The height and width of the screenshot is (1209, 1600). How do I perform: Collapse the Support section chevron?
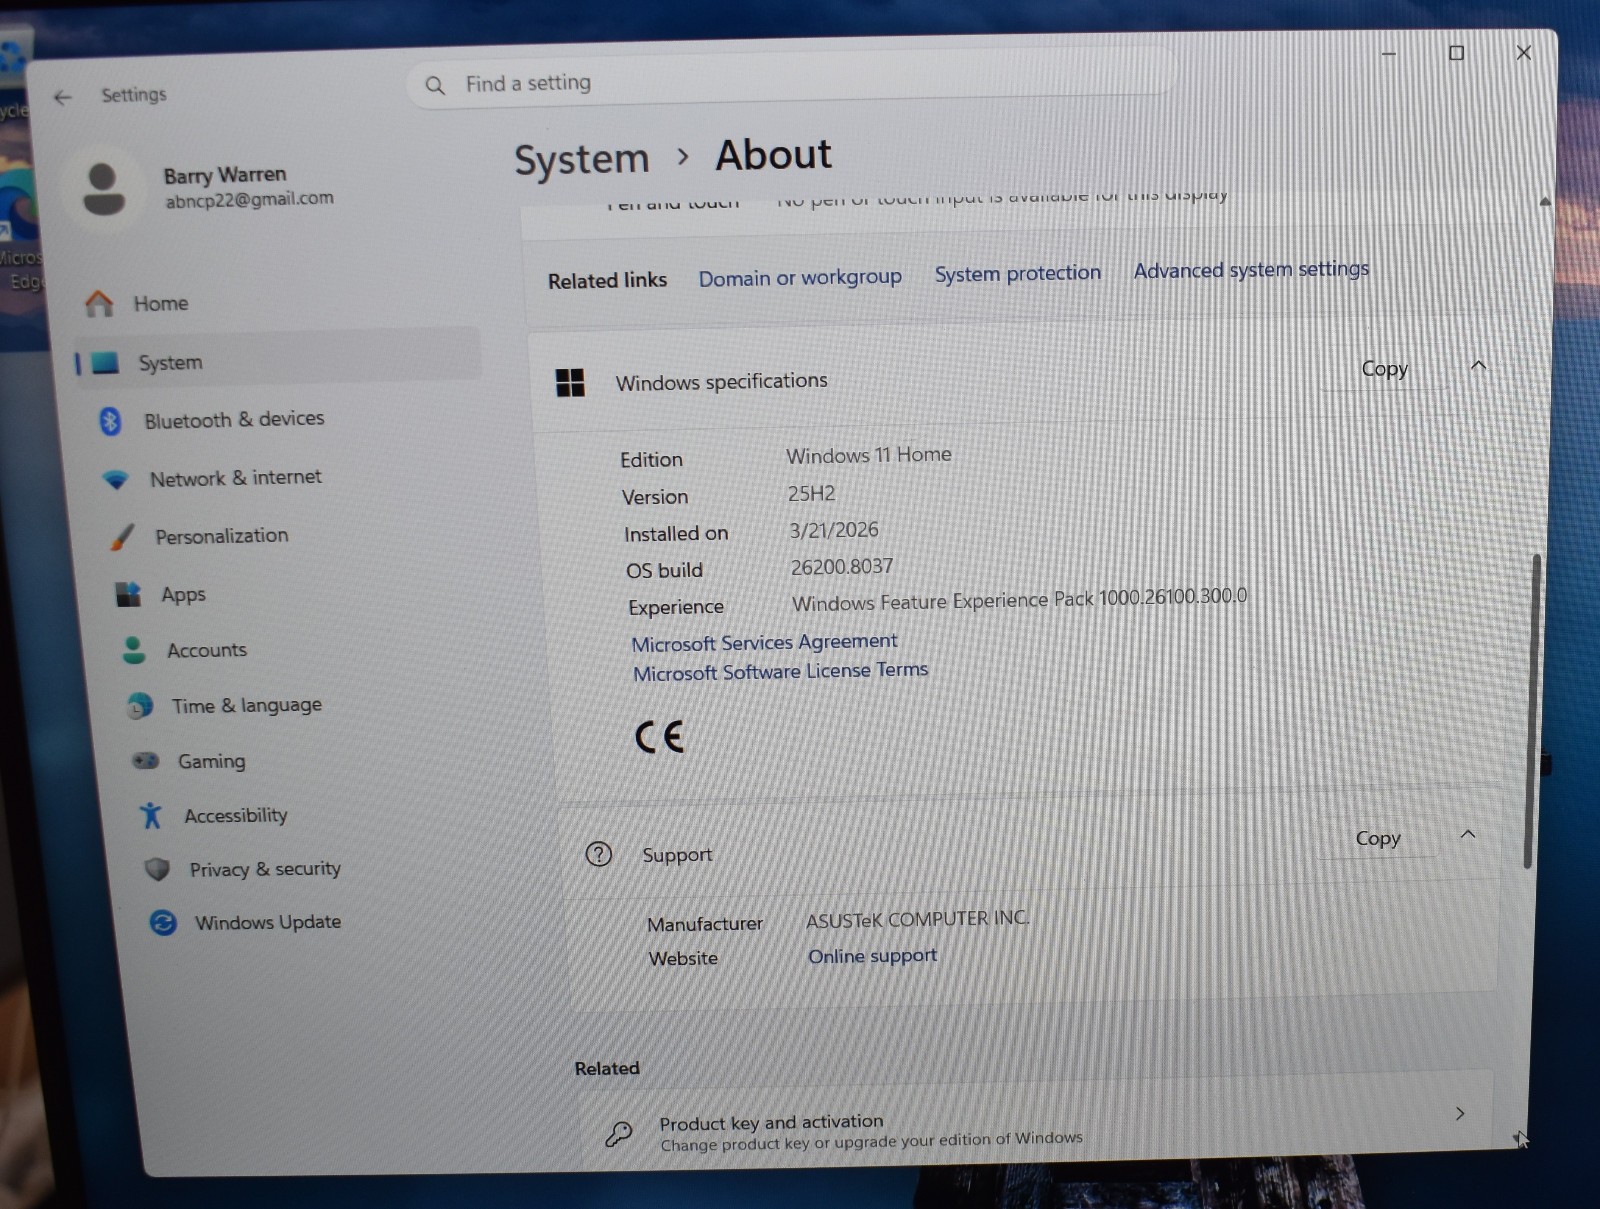pos(1468,834)
